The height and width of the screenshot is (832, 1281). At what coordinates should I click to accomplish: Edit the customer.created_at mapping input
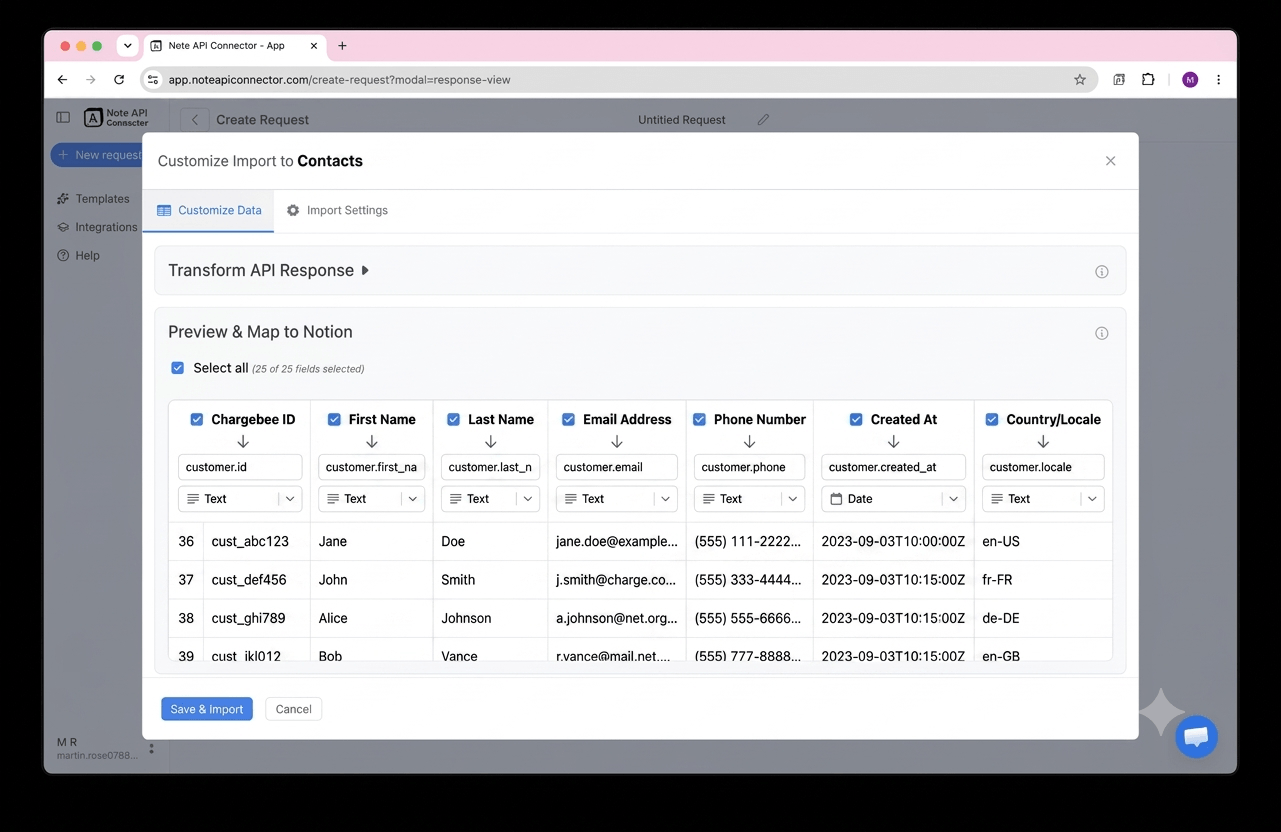pyautogui.click(x=893, y=467)
